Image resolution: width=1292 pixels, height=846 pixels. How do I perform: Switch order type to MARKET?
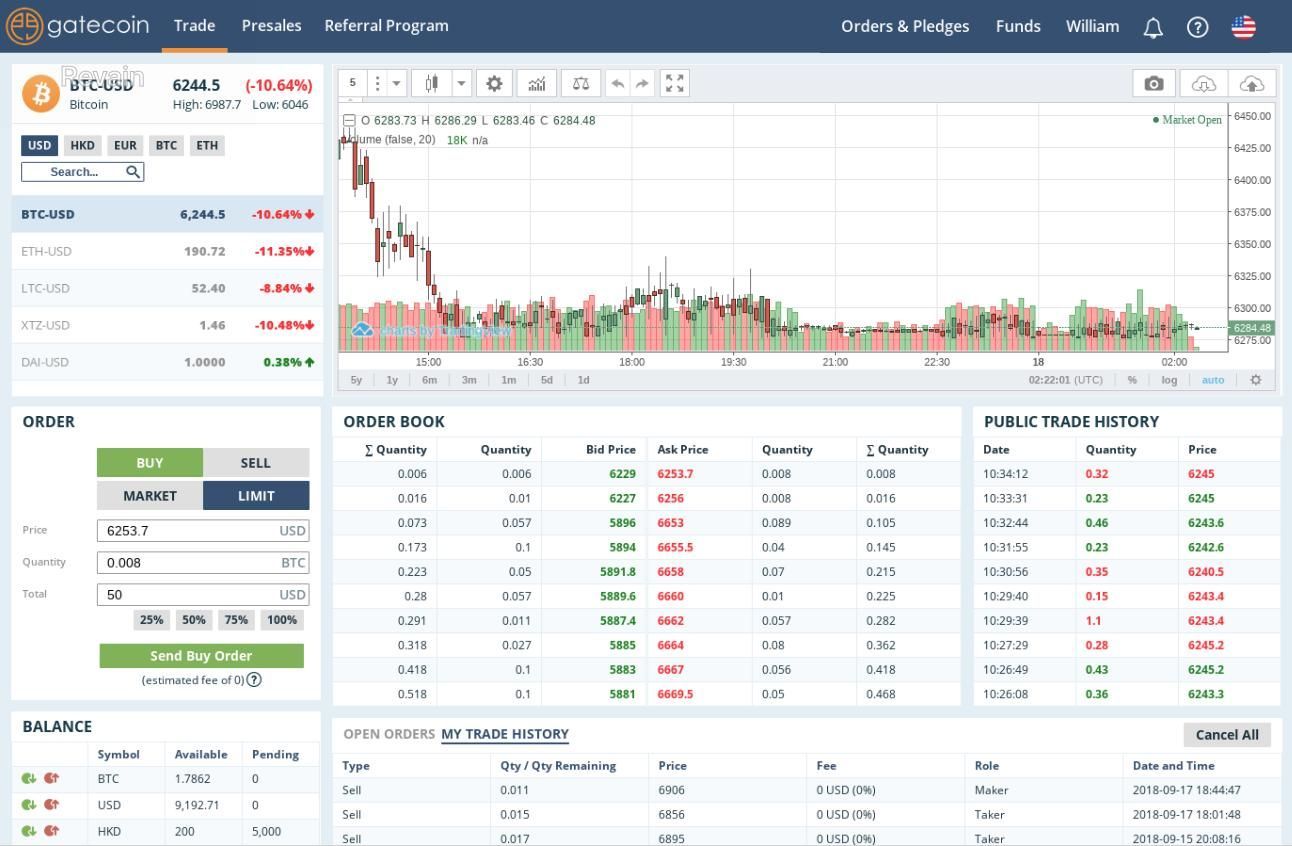pyautogui.click(x=150, y=496)
